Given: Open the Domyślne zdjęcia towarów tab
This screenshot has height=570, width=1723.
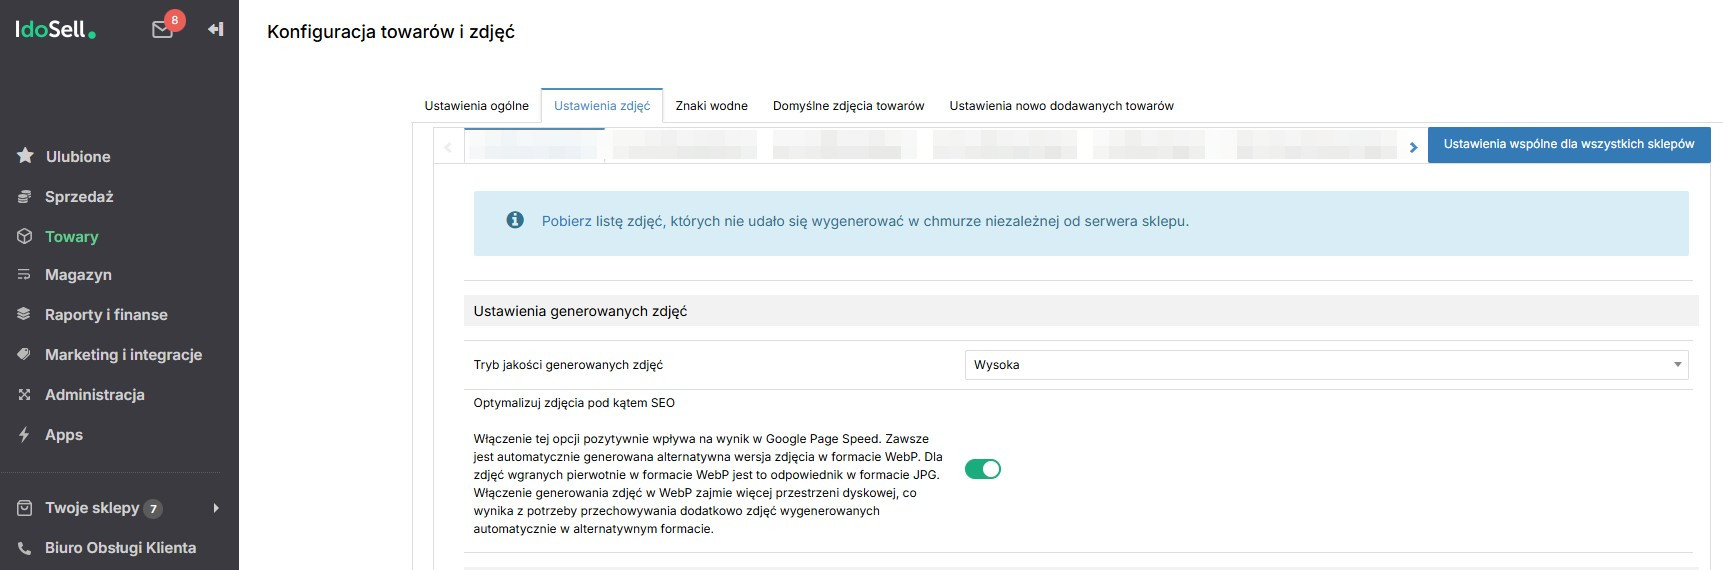Looking at the screenshot, I should click(x=848, y=106).
